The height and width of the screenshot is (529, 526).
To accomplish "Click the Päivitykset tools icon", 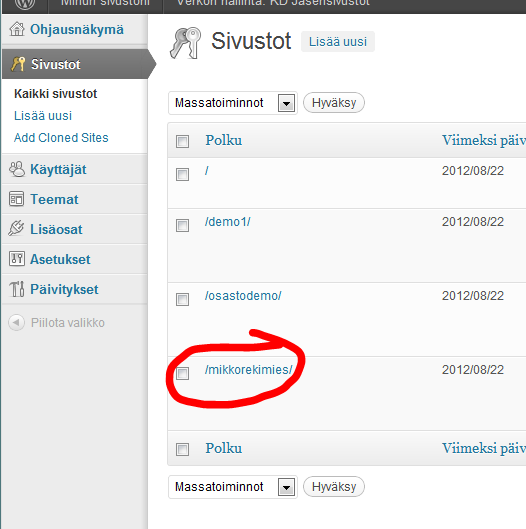I will click(17, 289).
